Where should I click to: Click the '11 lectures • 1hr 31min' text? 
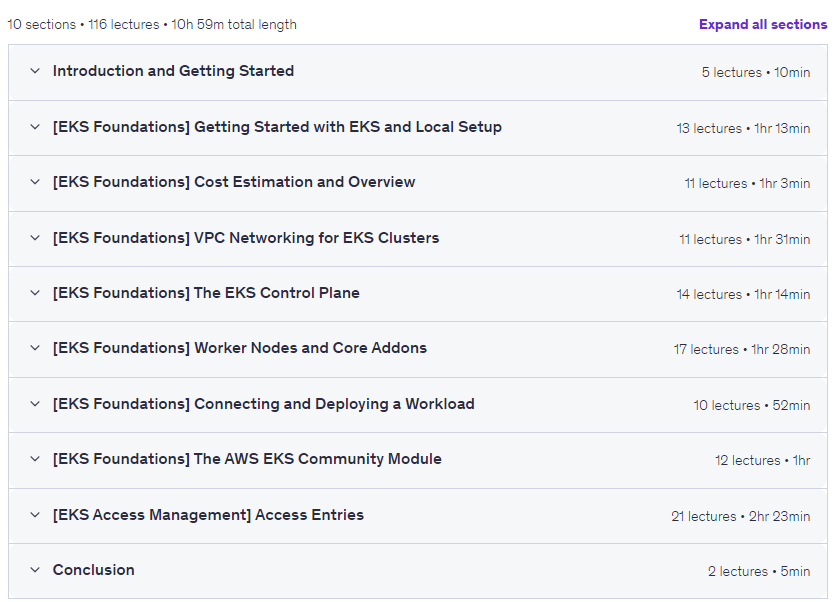745,239
